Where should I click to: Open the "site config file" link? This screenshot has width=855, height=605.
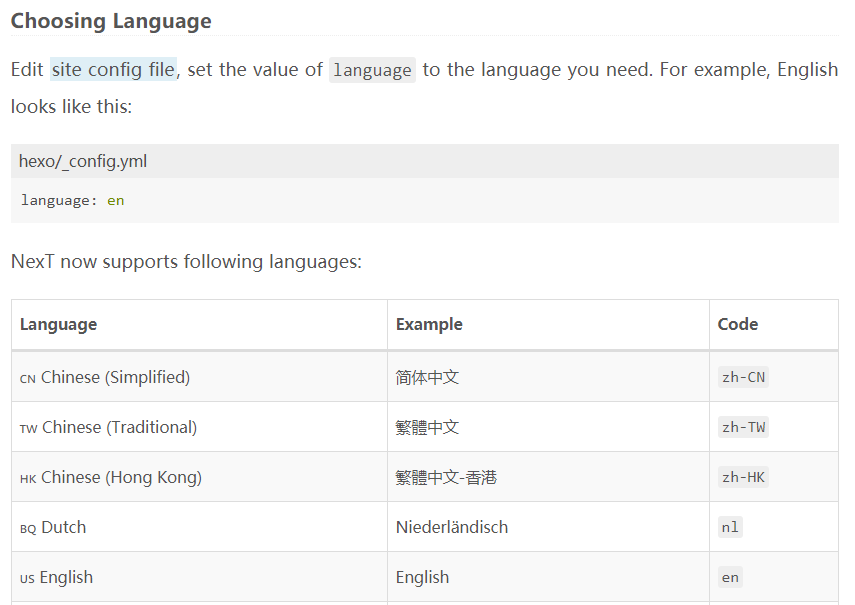point(113,70)
